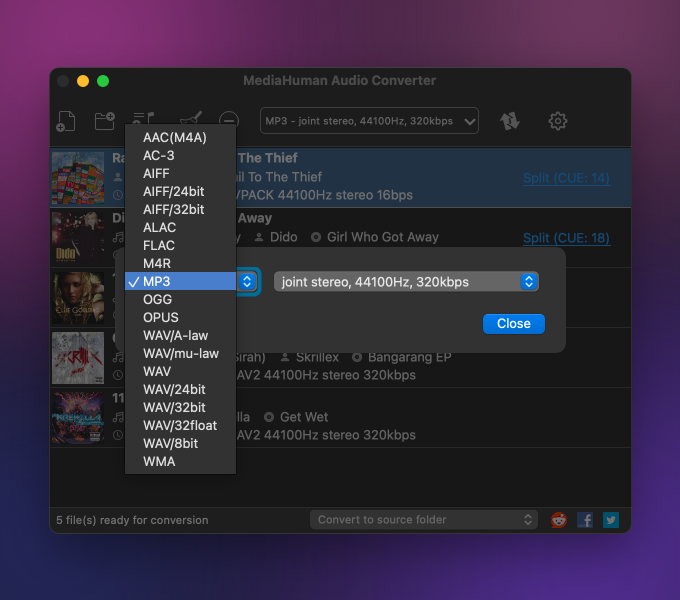680x600 pixels.
Task: Click the remove item minus icon
Action: pyautogui.click(x=229, y=118)
